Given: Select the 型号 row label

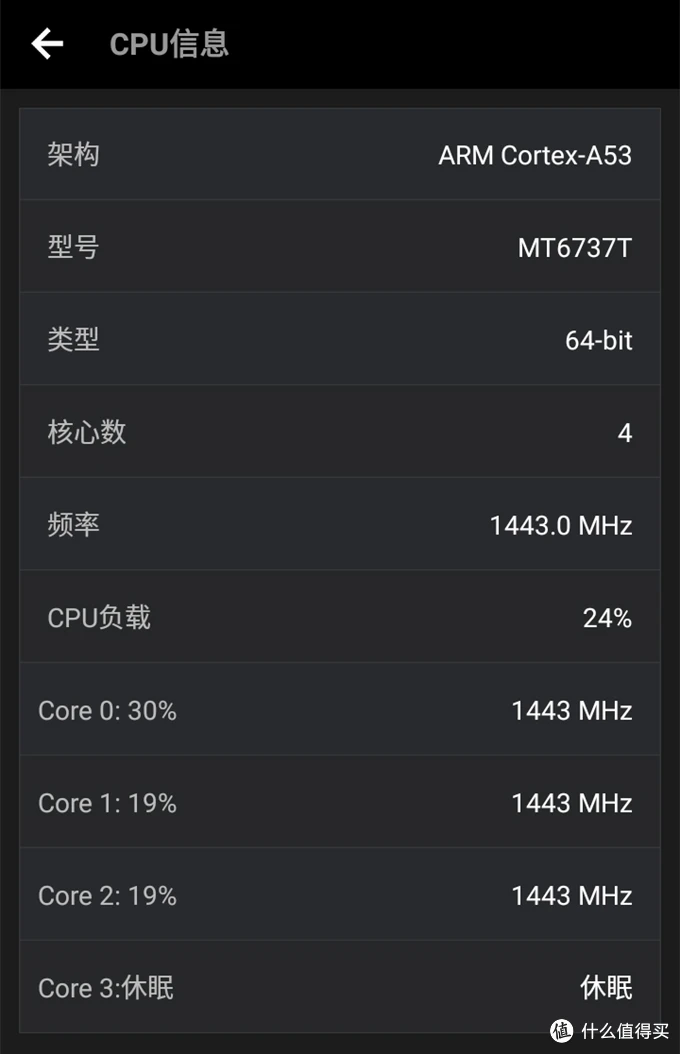Looking at the screenshot, I should pos(73,247).
